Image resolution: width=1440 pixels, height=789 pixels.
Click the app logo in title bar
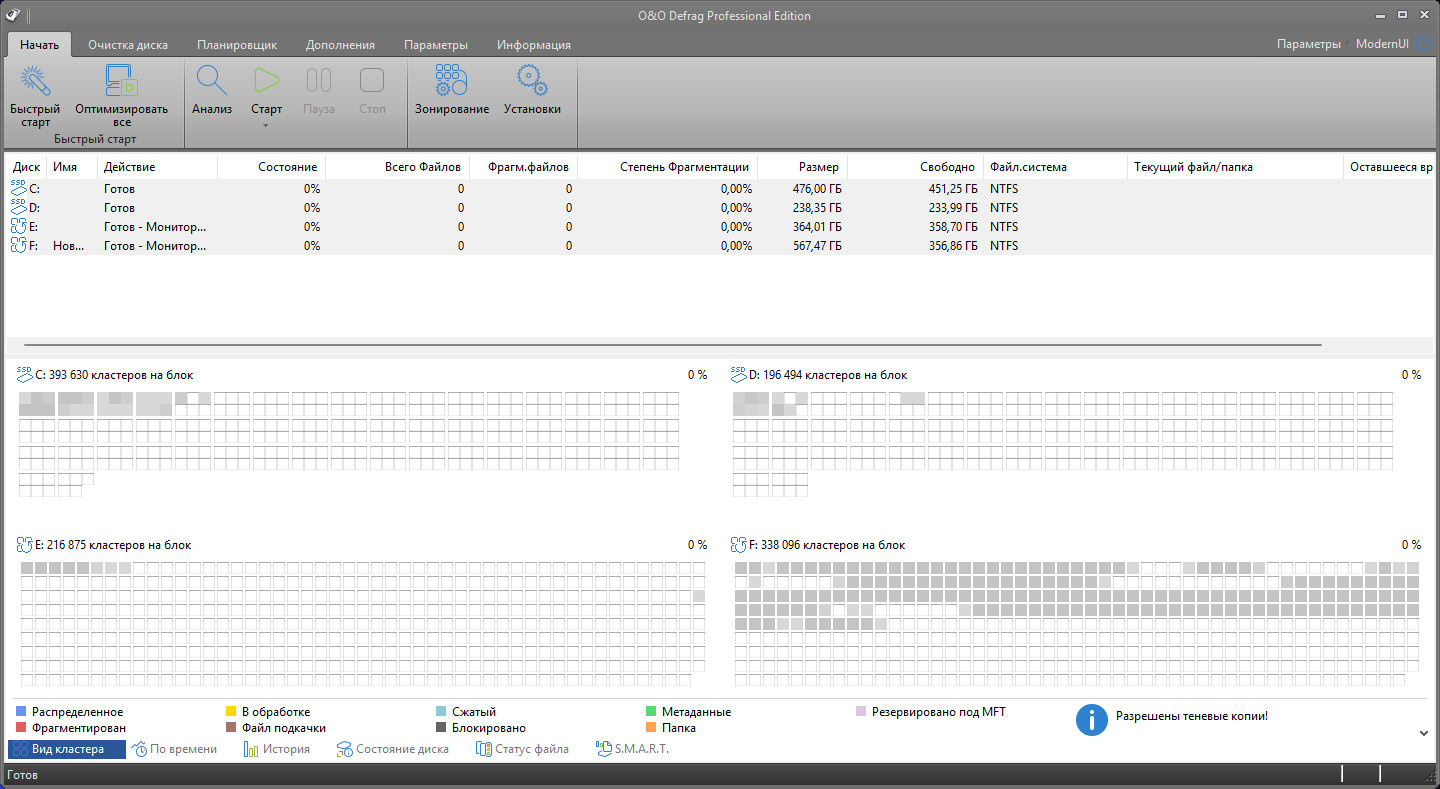pos(12,15)
